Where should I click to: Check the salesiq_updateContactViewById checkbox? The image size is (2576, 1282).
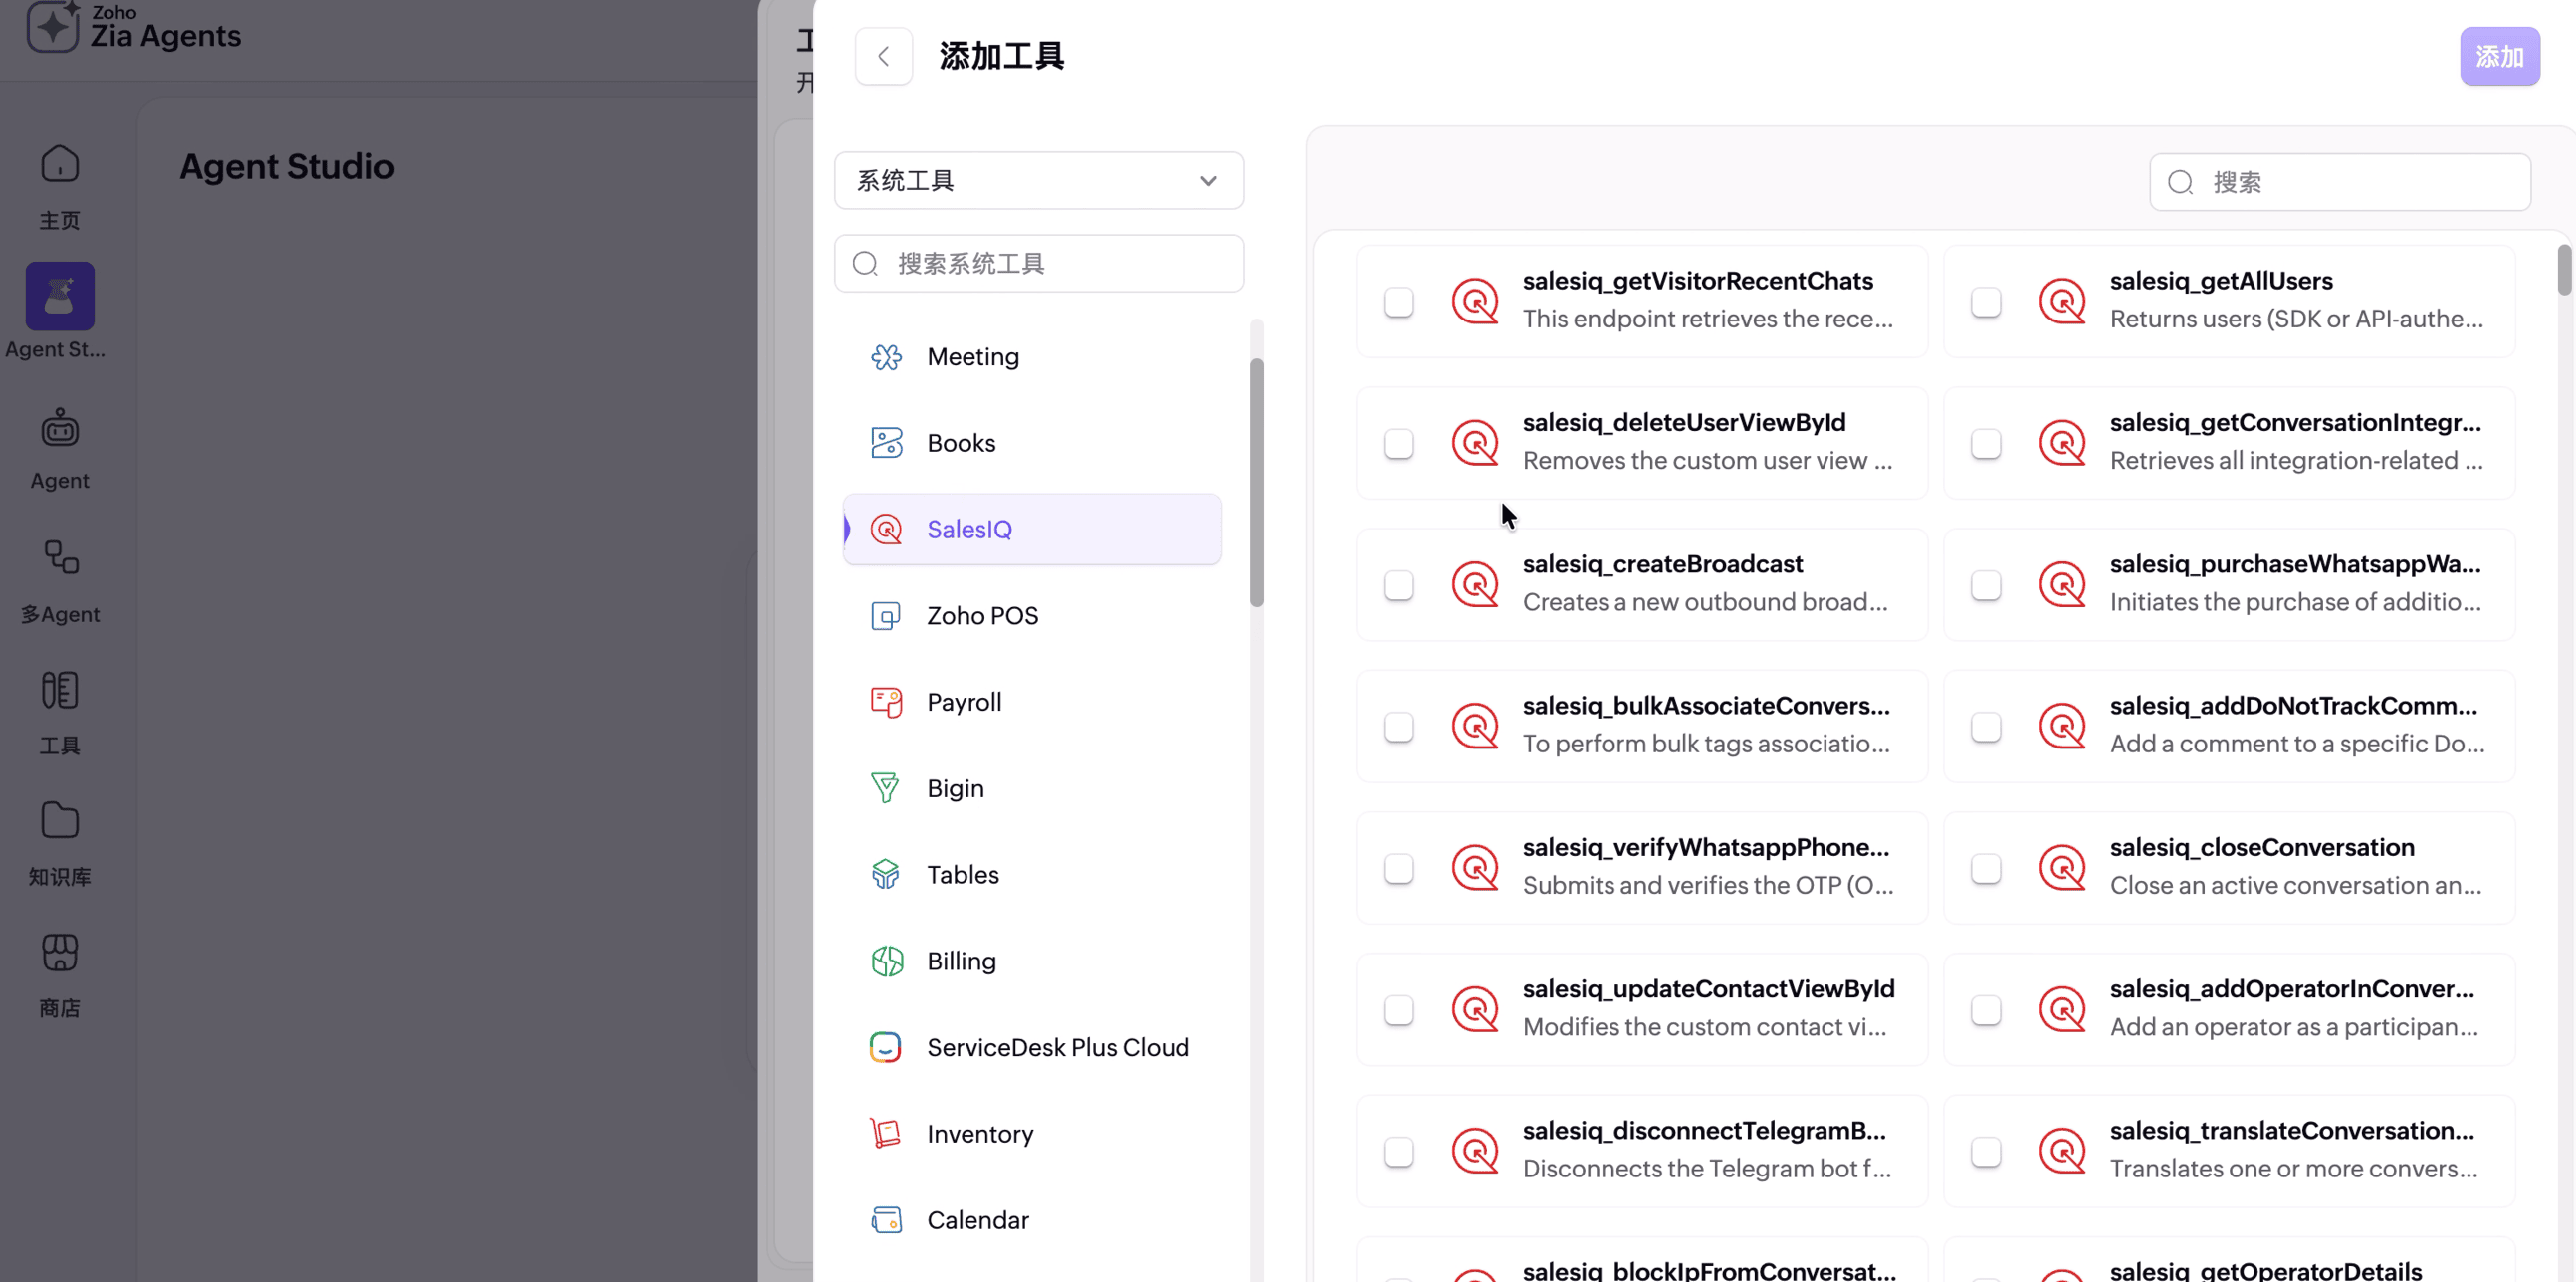1399,1010
